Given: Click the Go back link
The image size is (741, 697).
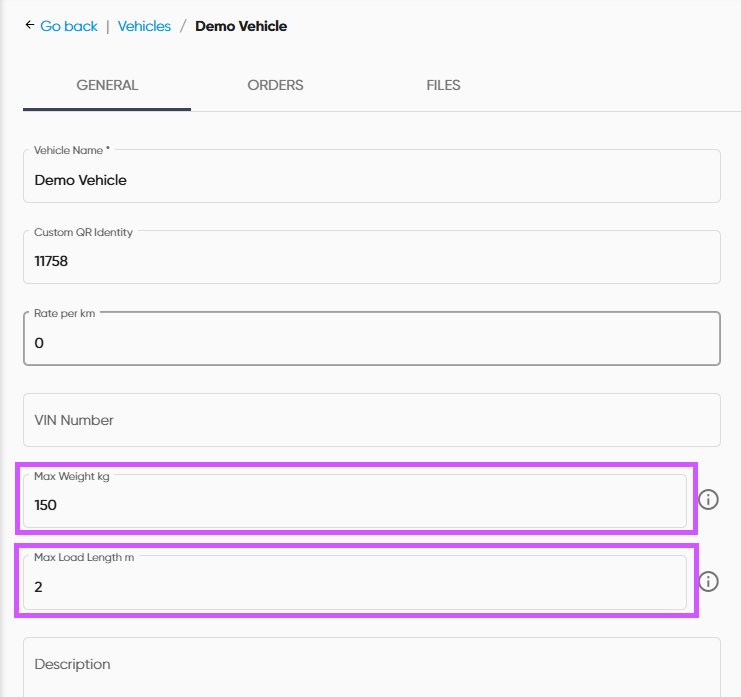Looking at the screenshot, I should pyautogui.click(x=69, y=27).
